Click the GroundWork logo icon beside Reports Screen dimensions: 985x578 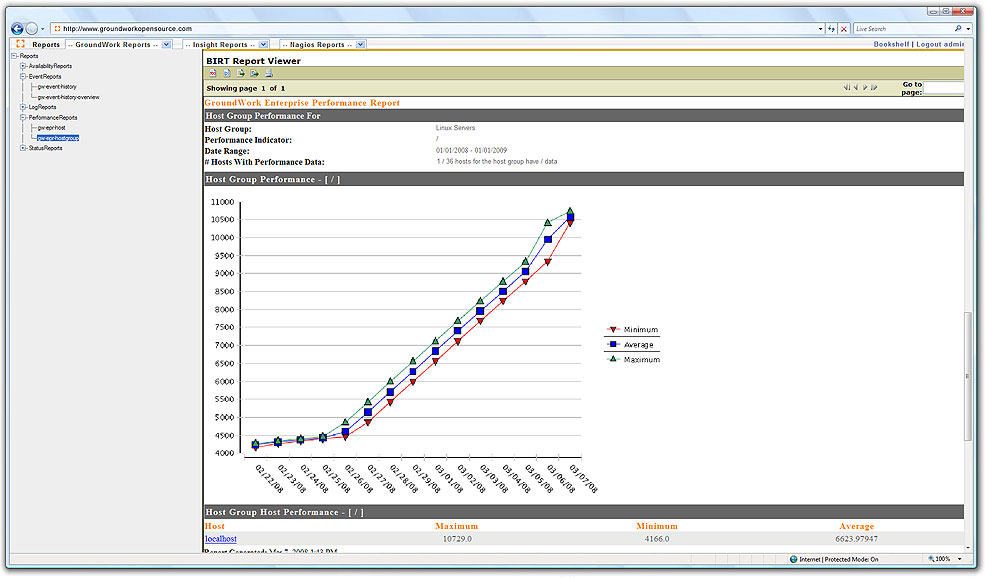pyautogui.click(x=21, y=44)
